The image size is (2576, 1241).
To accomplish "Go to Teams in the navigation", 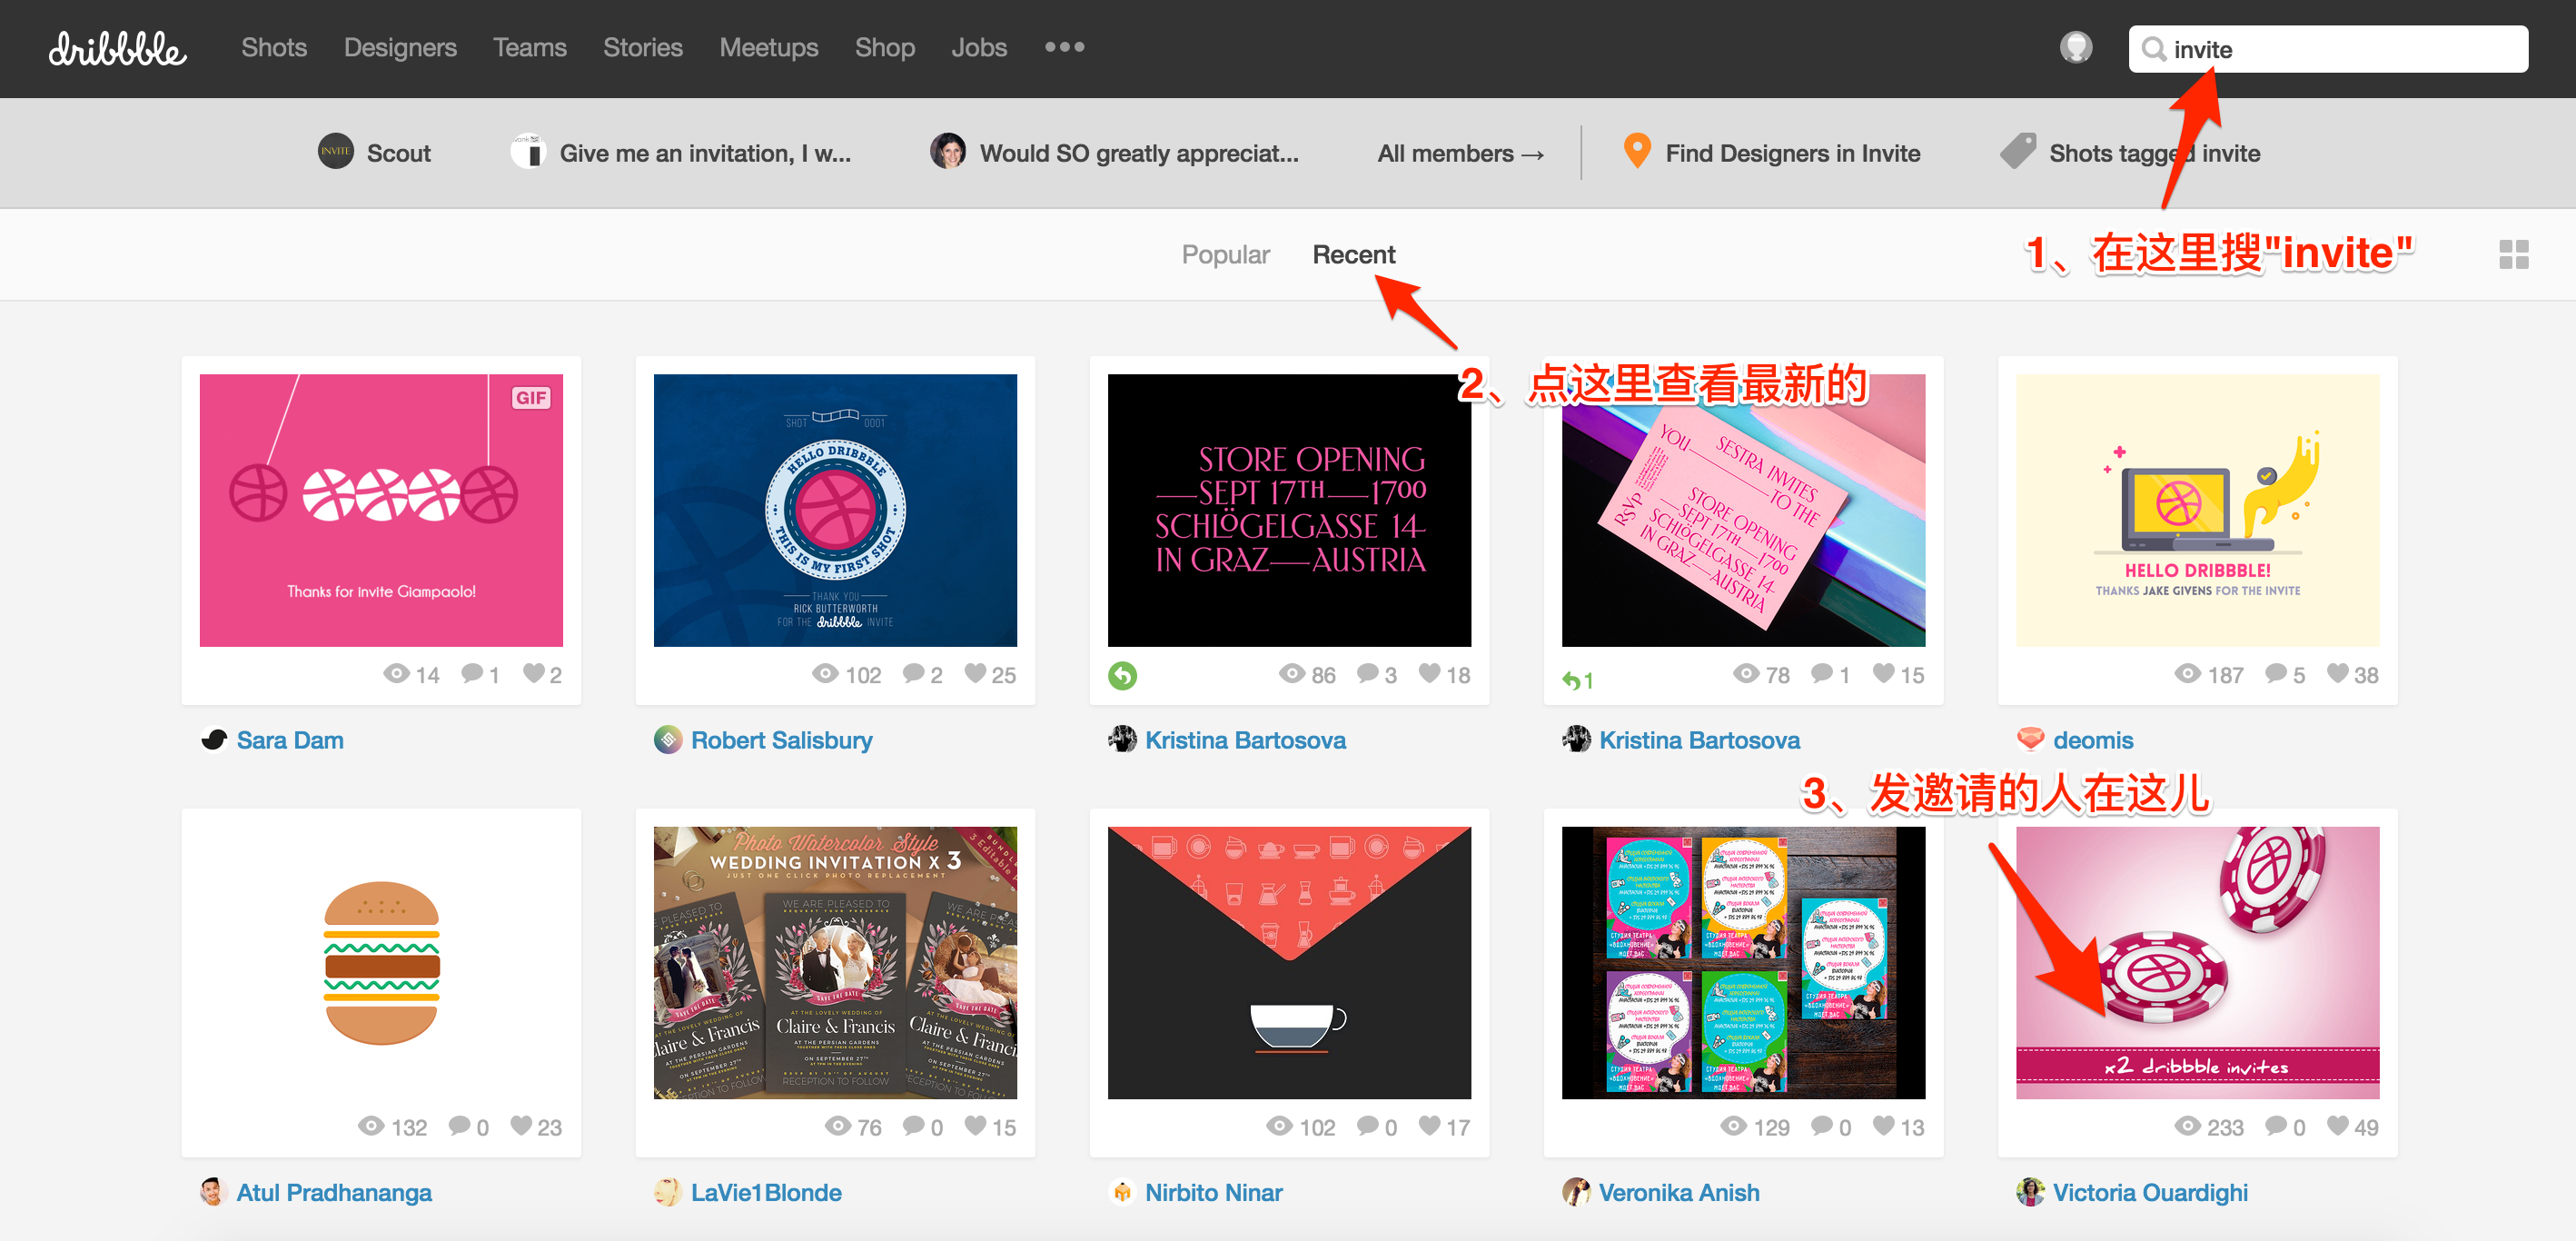I will pos(529,47).
